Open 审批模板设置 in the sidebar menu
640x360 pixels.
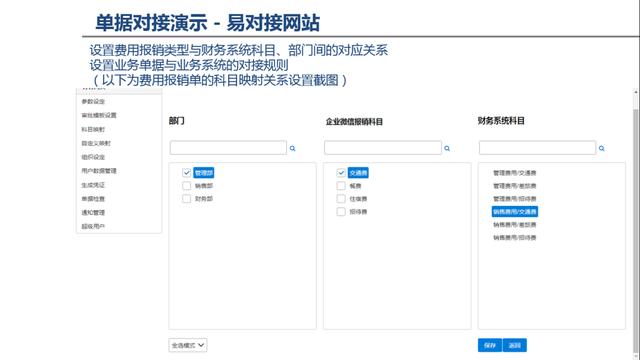tap(99, 115)
